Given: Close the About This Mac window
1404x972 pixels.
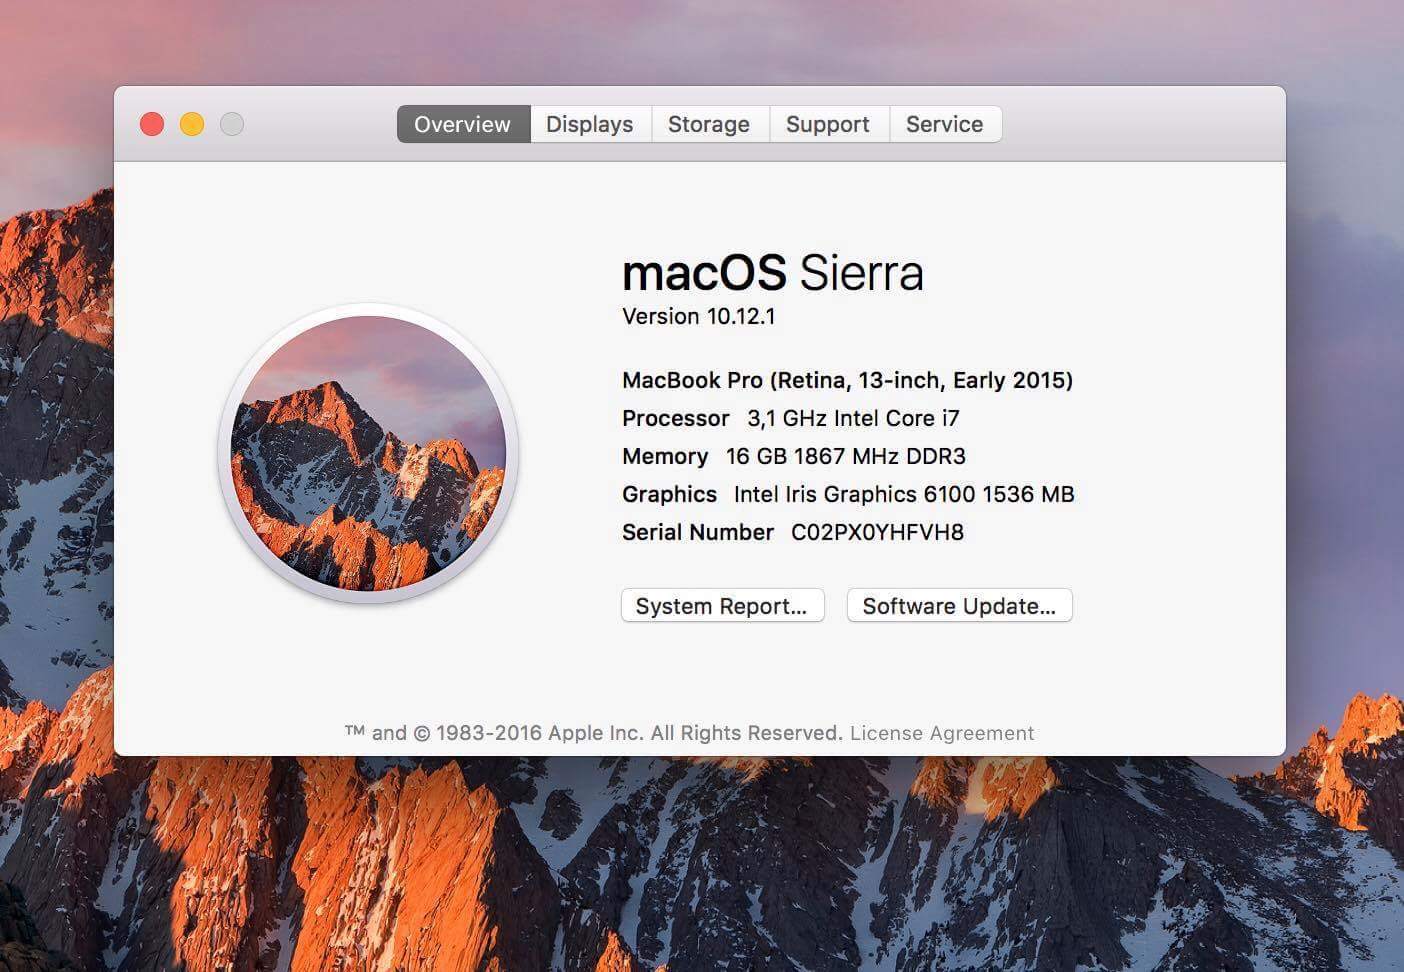Looking at the screenshot, I should click(x=152, y=124).
